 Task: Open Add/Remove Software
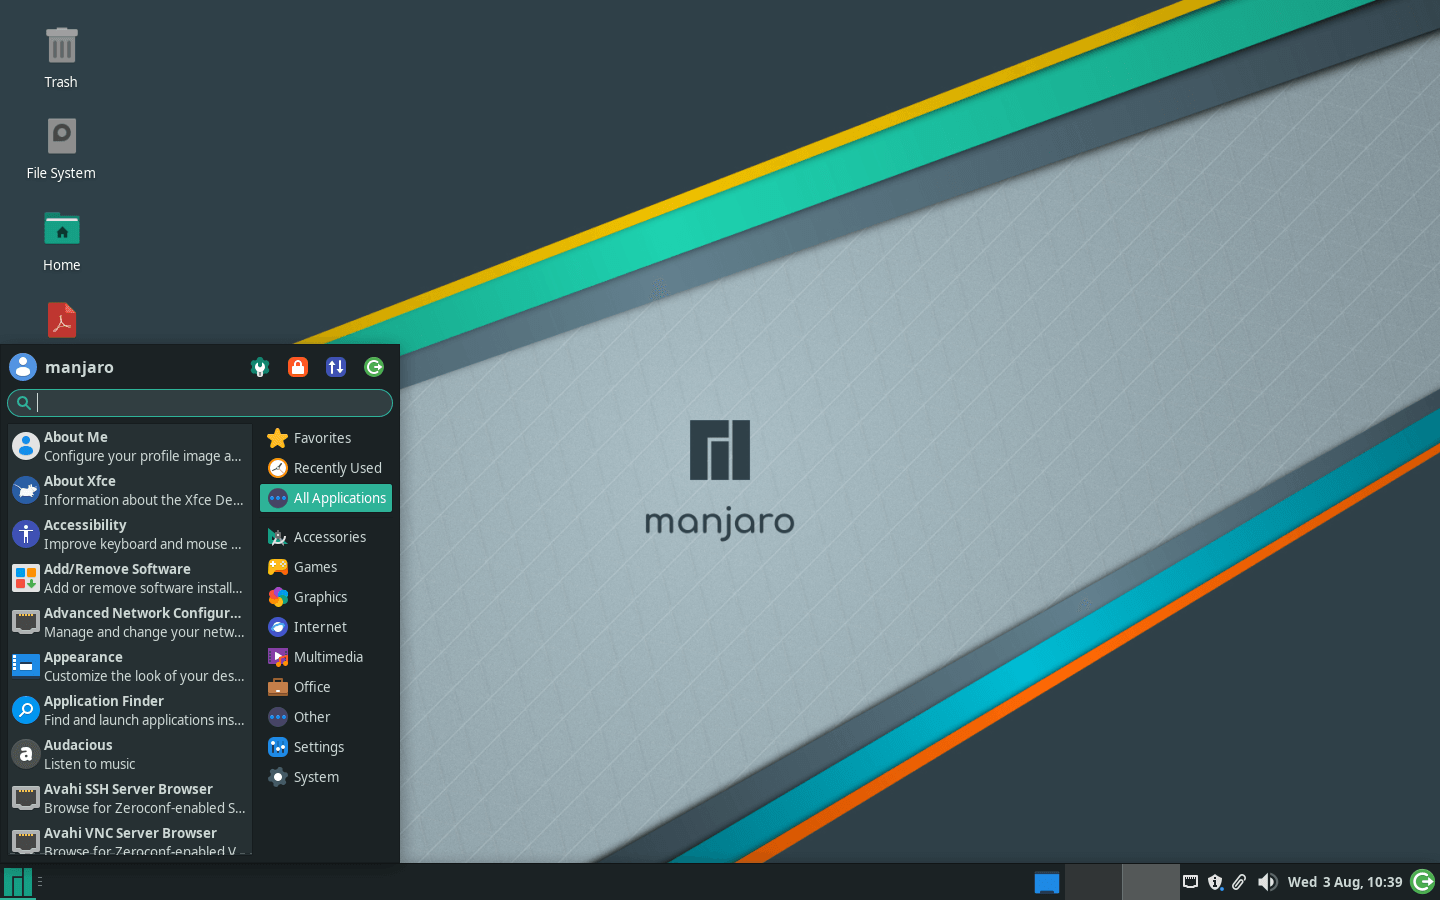click(x=115, y=578)
